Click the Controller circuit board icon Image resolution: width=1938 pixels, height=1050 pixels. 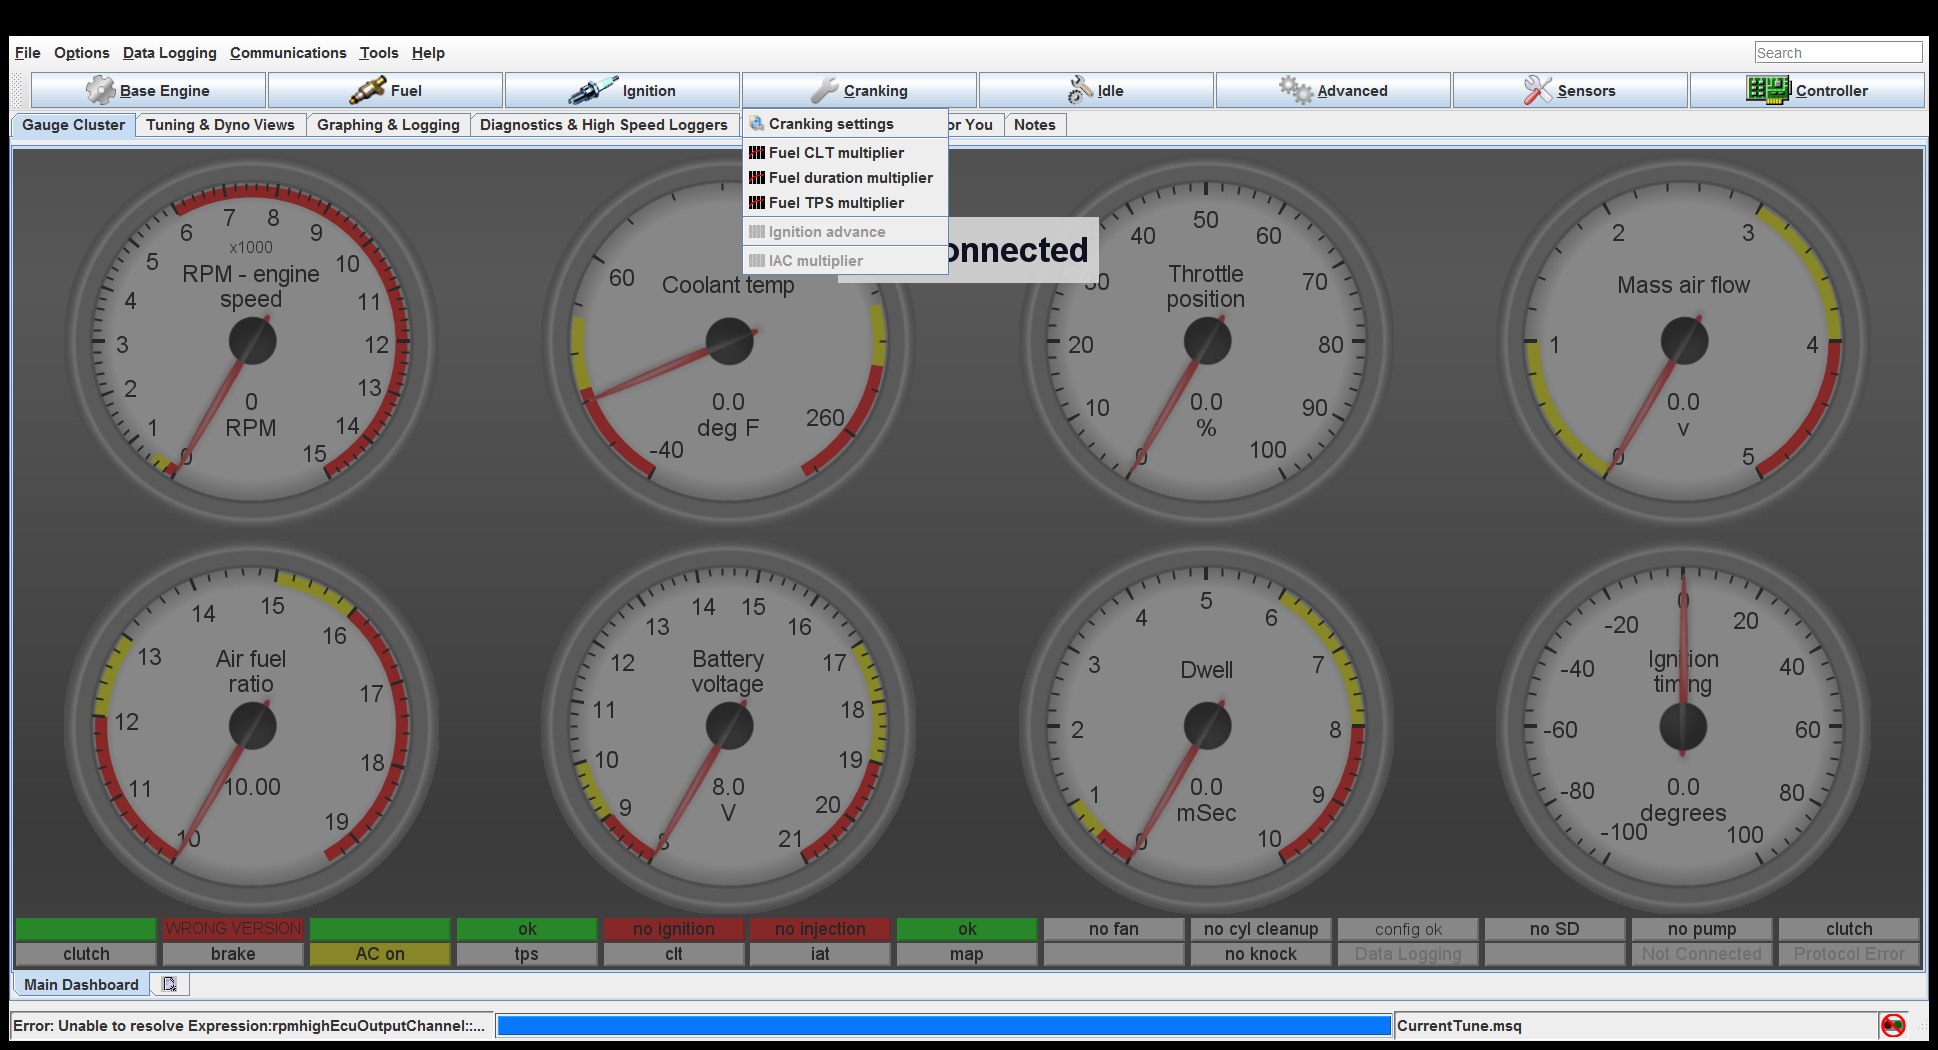click(1768, 90)
